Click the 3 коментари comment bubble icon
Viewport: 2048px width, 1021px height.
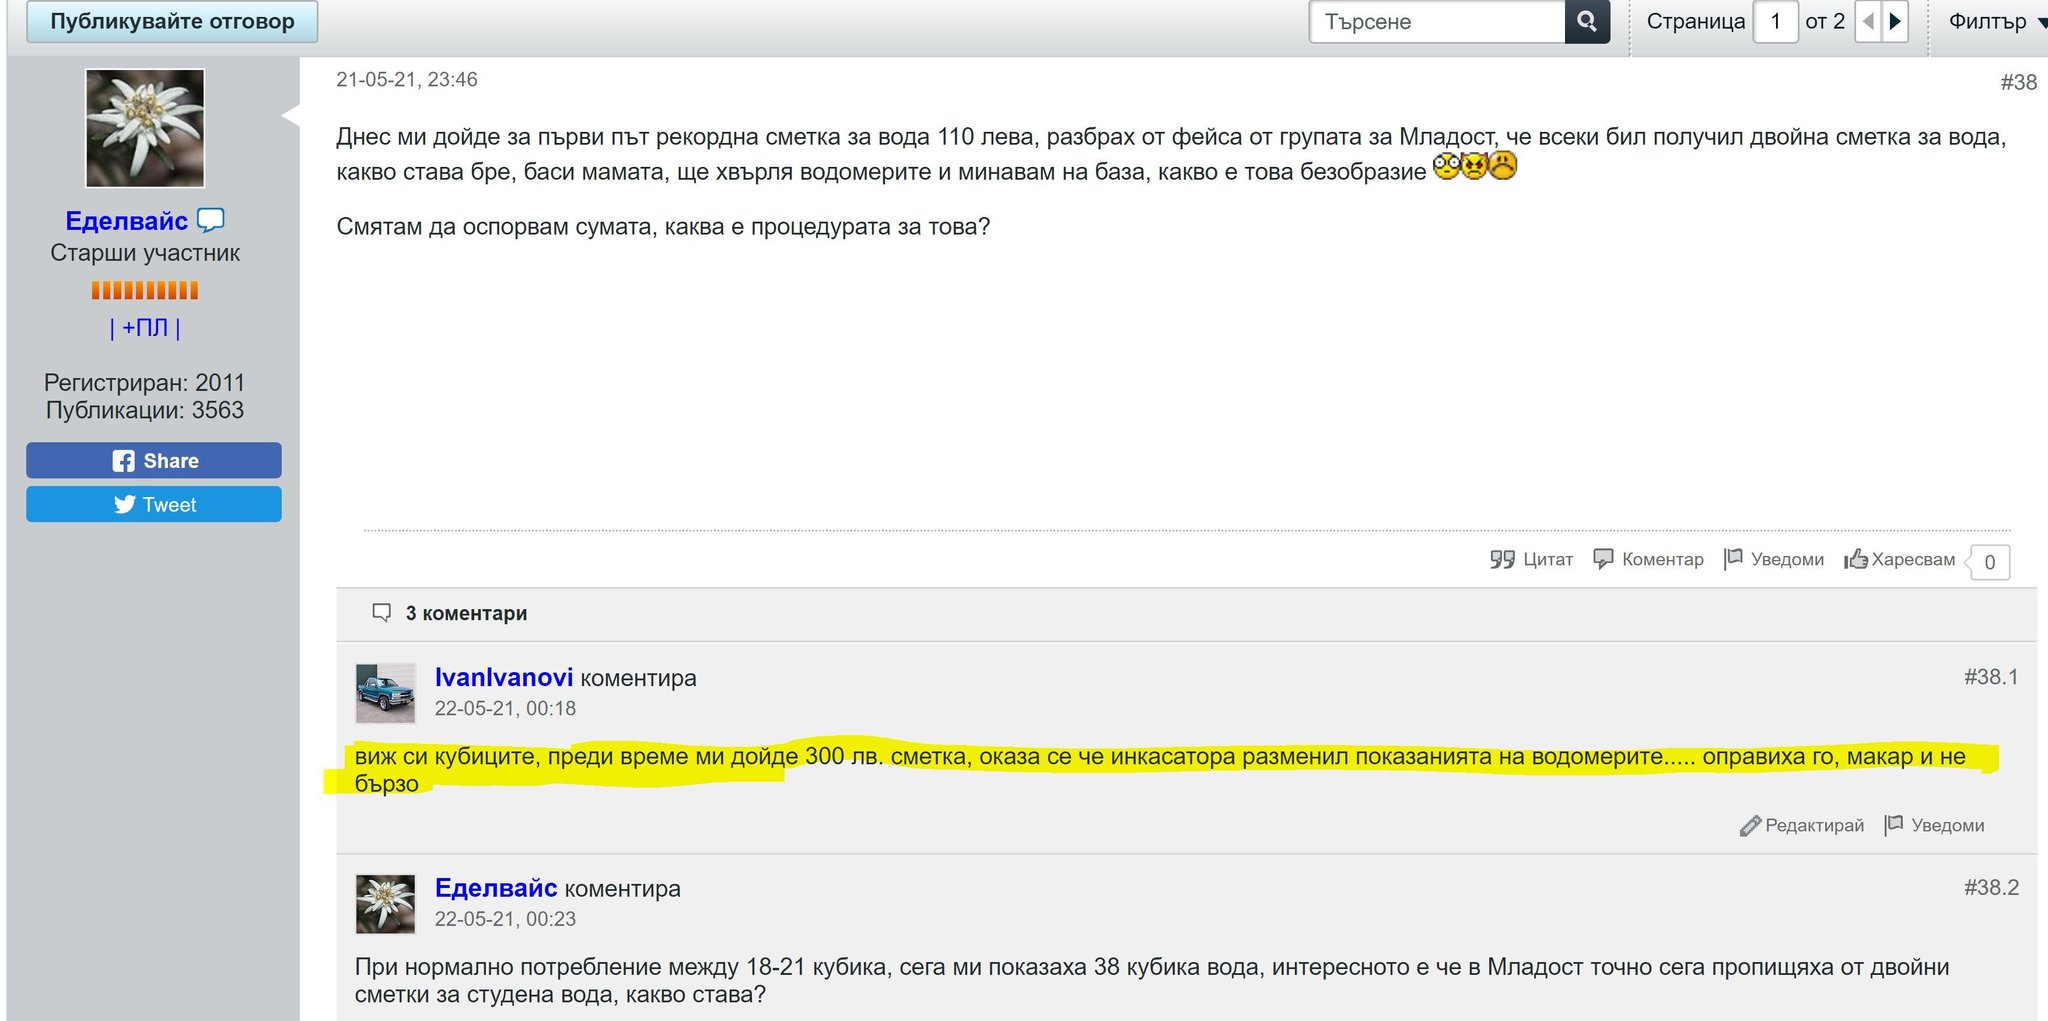pos(381,612)
